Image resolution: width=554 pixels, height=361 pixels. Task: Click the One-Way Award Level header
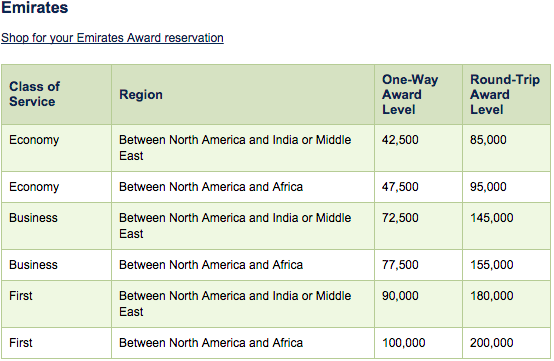(410, 94)
